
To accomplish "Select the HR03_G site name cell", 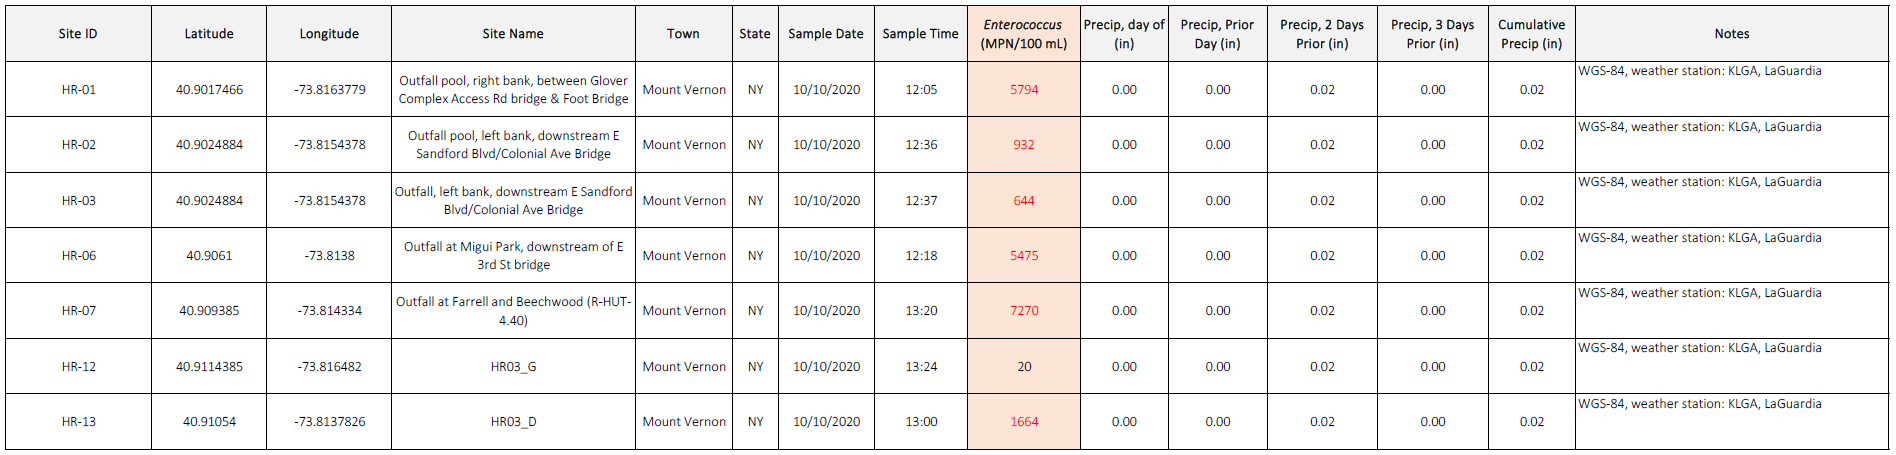I will pos(513,367).
